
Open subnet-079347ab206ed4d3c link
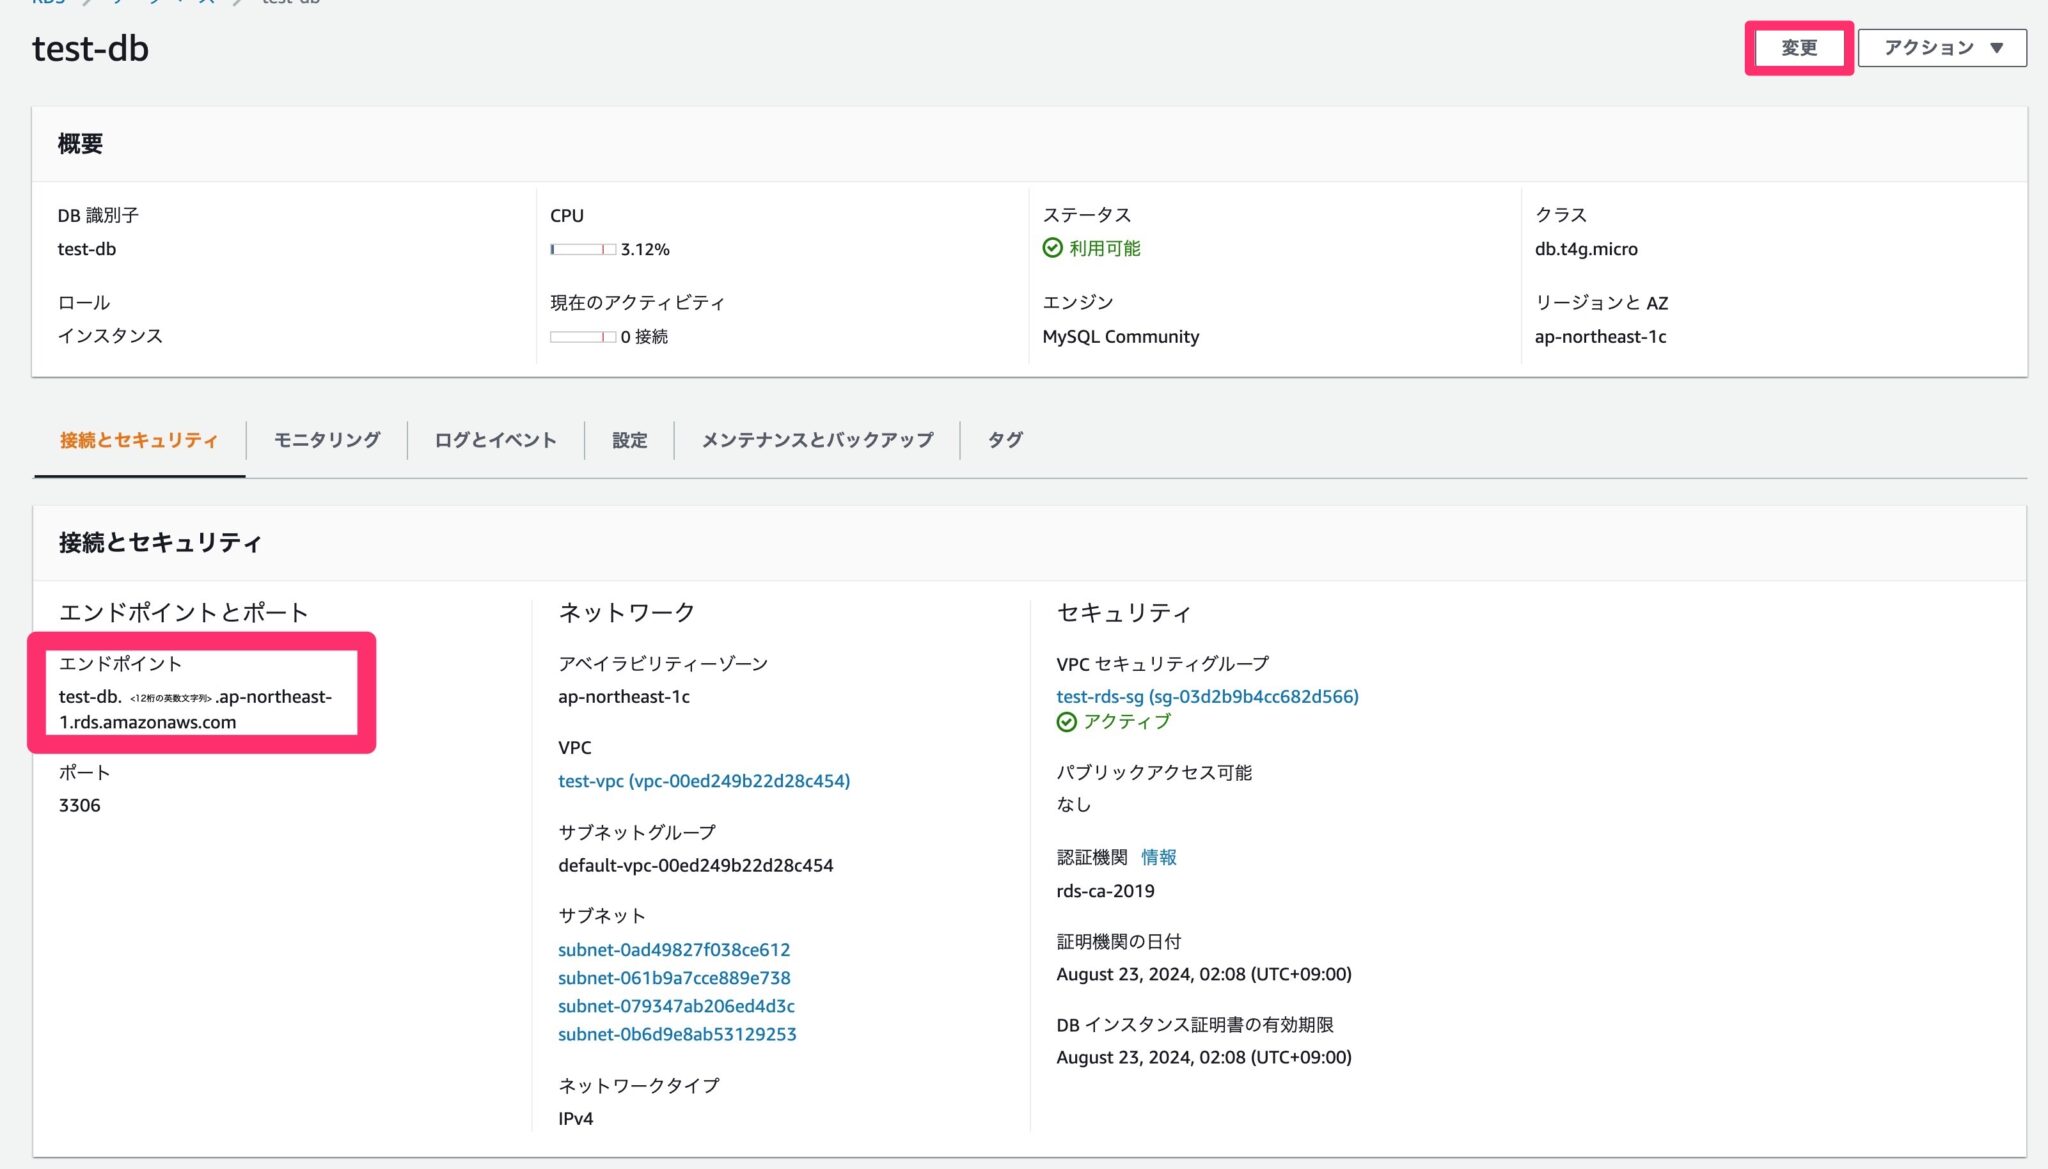click(x=676, y=1006)
